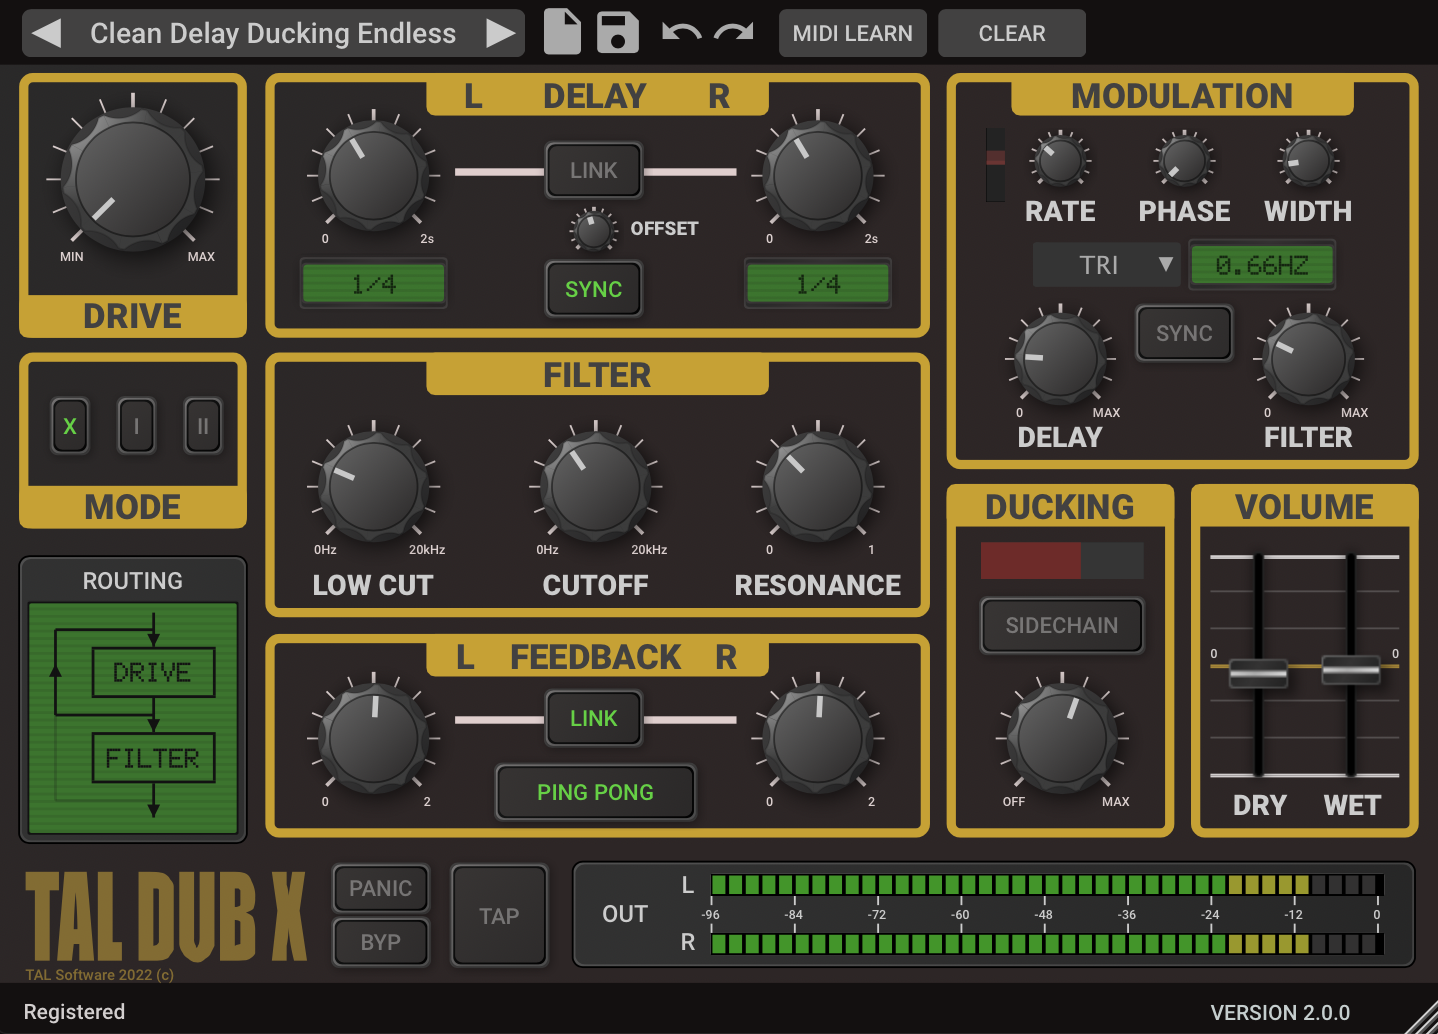Activate MIDI LEARN mode
This screenshot has height=1034, width=1438.
click(x=852, y=32)
